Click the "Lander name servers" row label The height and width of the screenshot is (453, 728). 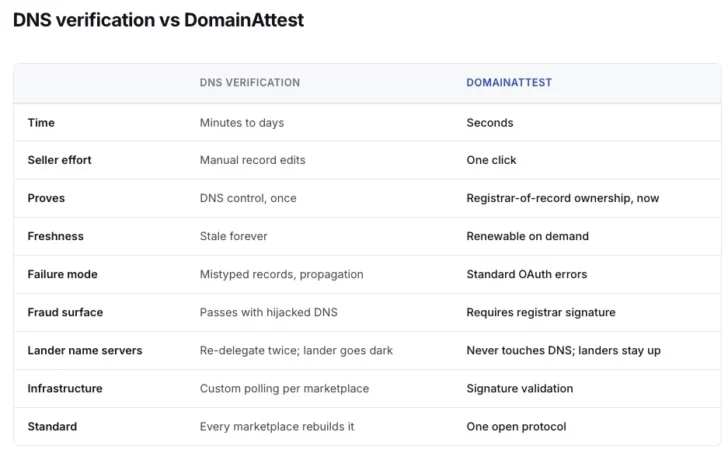(84, 350)
